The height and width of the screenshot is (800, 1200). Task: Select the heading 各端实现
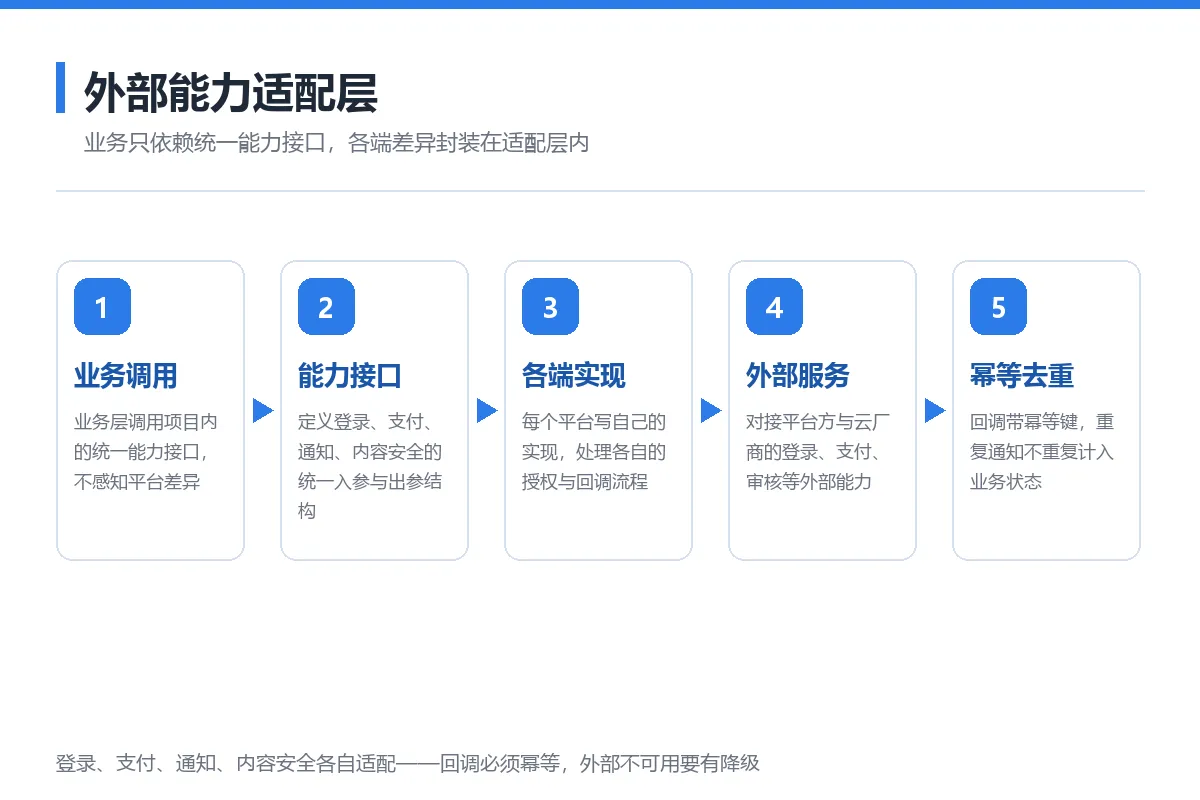point(574,376)
